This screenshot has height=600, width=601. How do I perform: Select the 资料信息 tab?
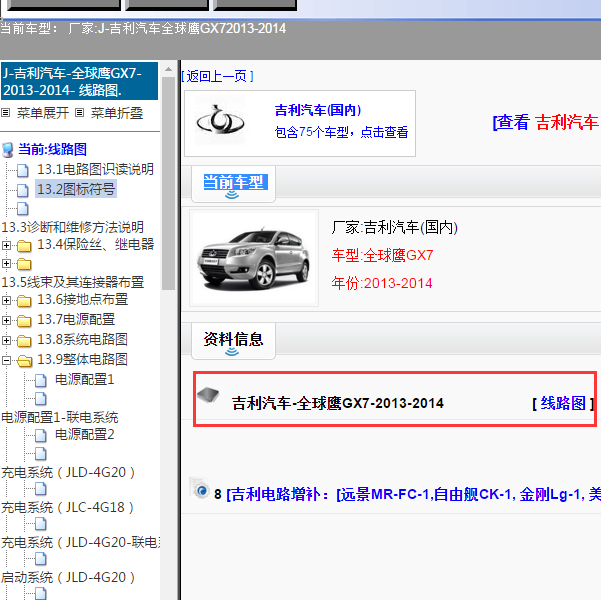point(233,339)
